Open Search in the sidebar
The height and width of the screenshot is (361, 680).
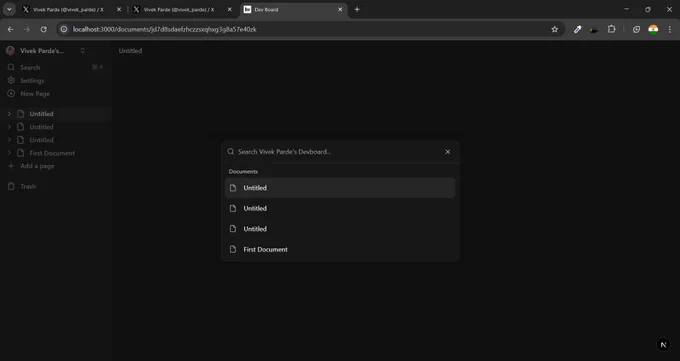[x=56, y=67]
